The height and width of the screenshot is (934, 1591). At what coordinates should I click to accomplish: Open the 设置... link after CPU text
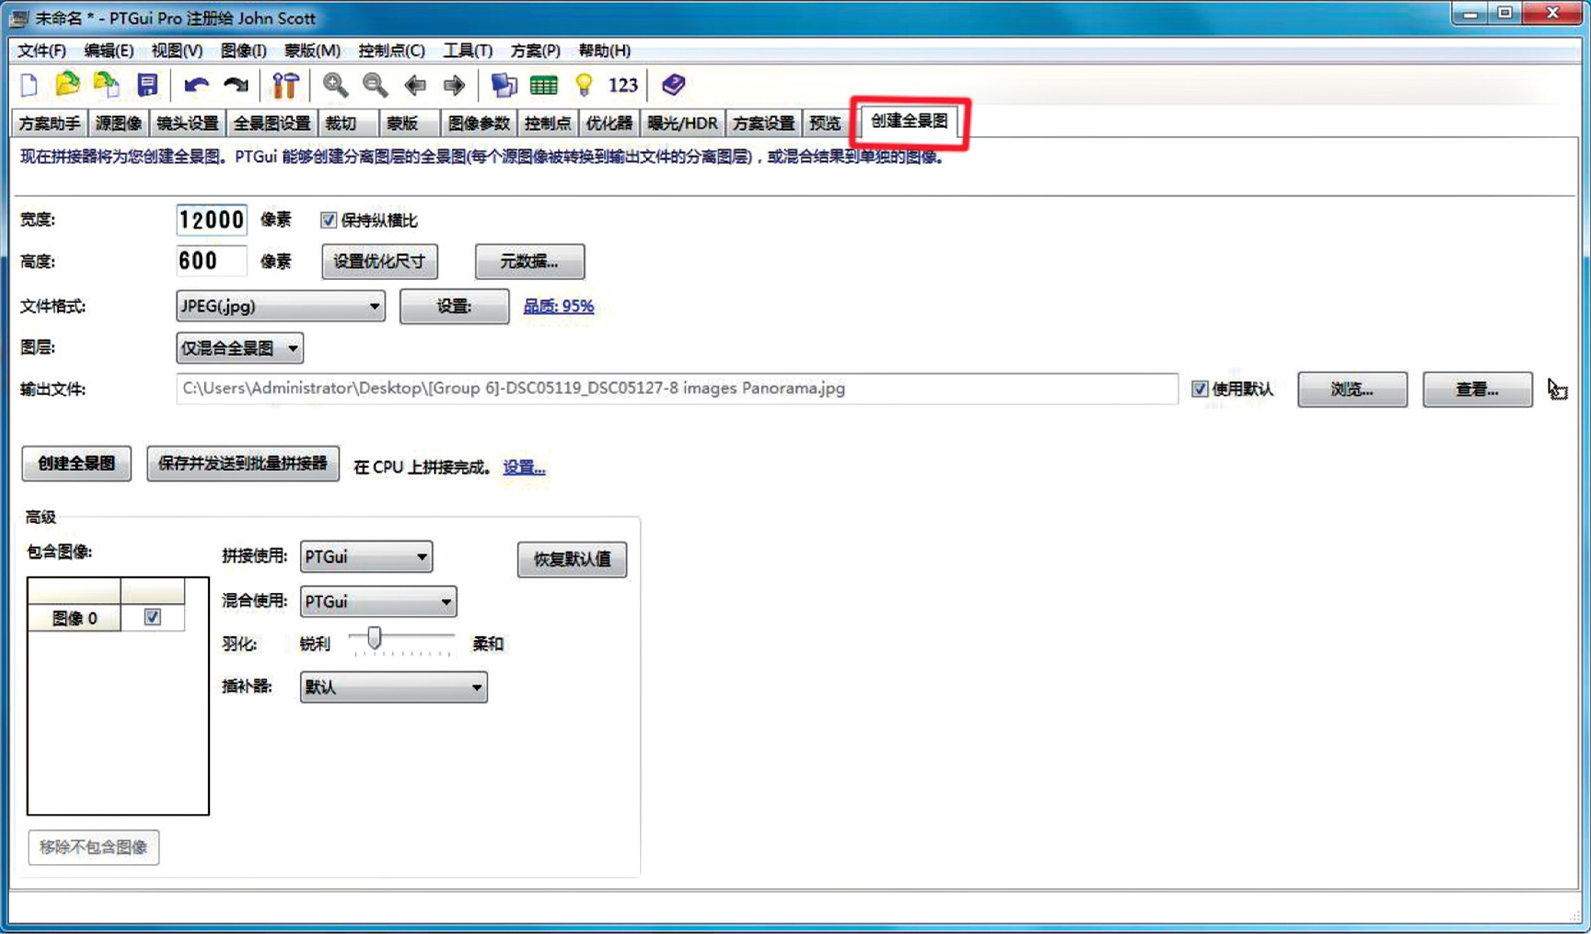[524, 467]
